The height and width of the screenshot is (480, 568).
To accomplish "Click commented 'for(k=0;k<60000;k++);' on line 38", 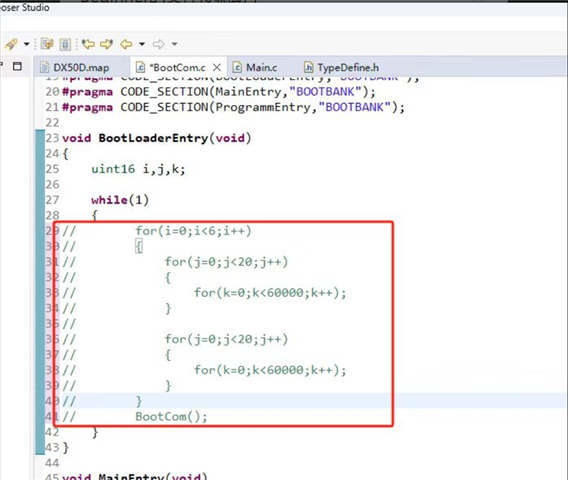I will tap(270, 370).
